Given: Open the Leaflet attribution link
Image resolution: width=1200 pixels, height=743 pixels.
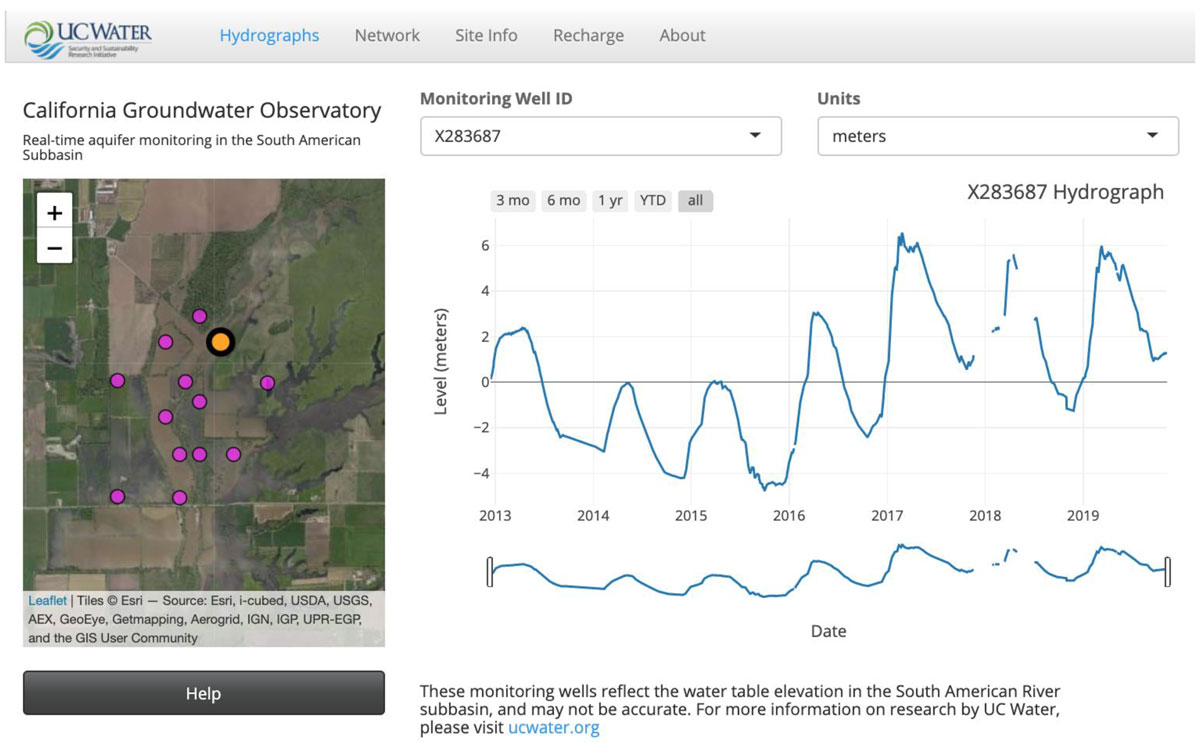Looking at the screenshot, I should point(47,600).
